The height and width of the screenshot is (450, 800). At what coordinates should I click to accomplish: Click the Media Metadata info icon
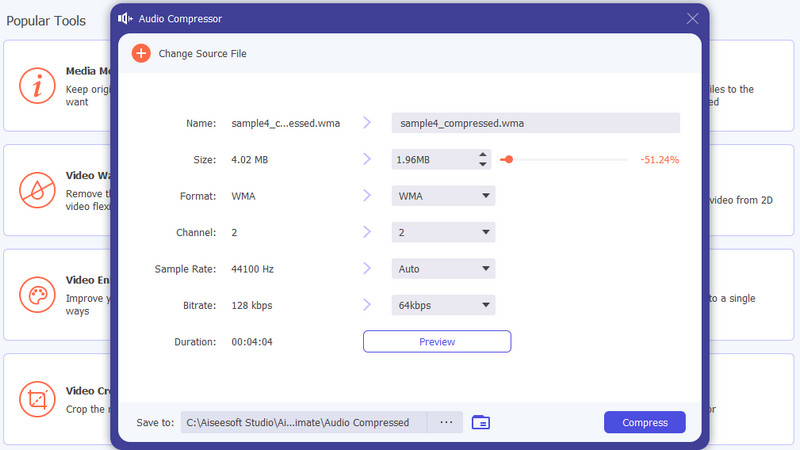[38, 87]
